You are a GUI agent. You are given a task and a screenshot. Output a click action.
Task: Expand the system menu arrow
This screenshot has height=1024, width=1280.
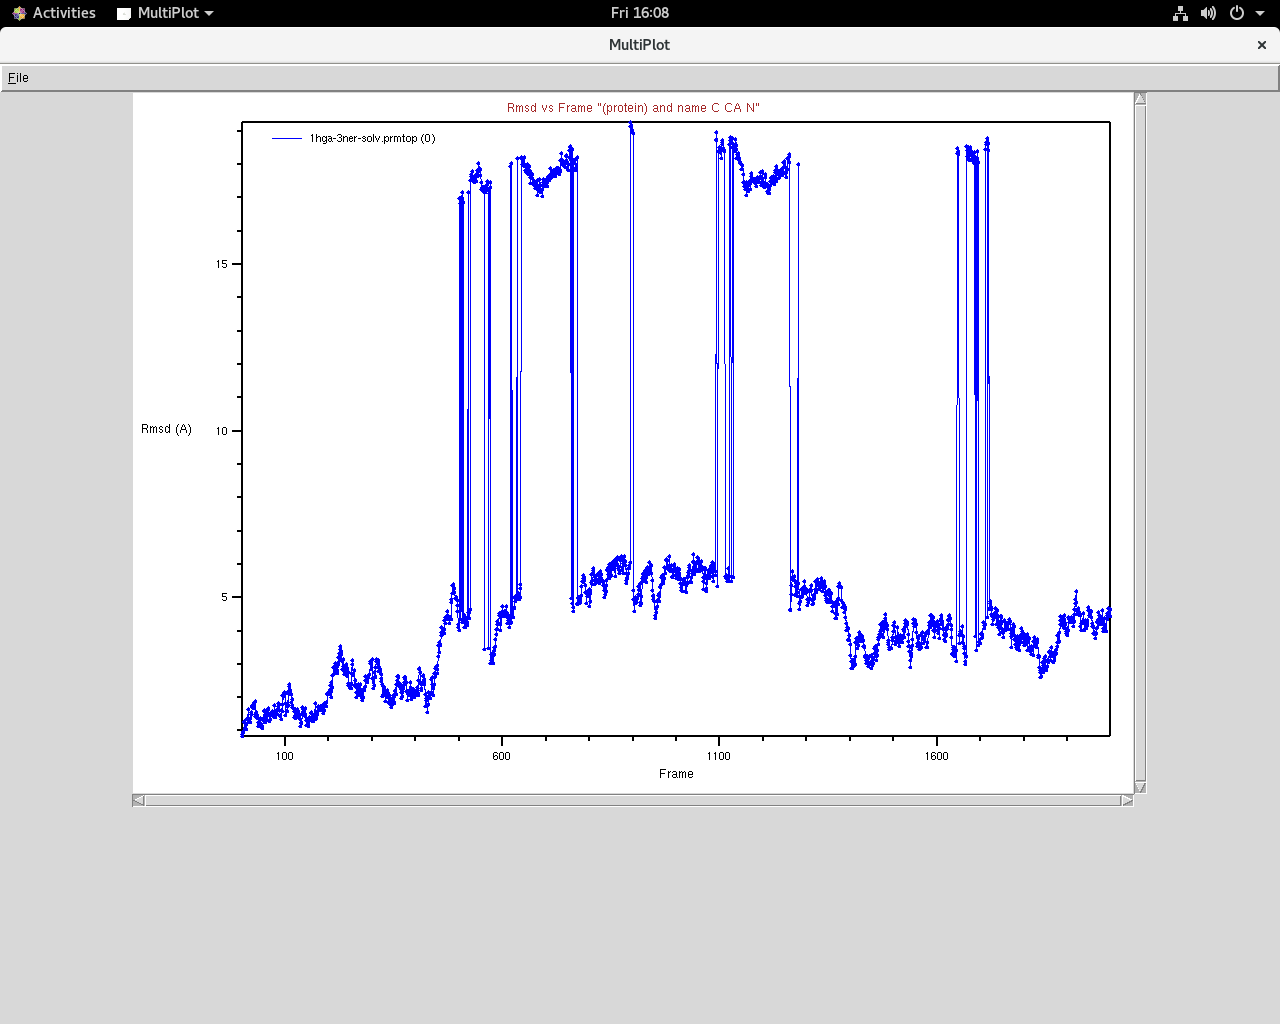tap(1260, 13)
